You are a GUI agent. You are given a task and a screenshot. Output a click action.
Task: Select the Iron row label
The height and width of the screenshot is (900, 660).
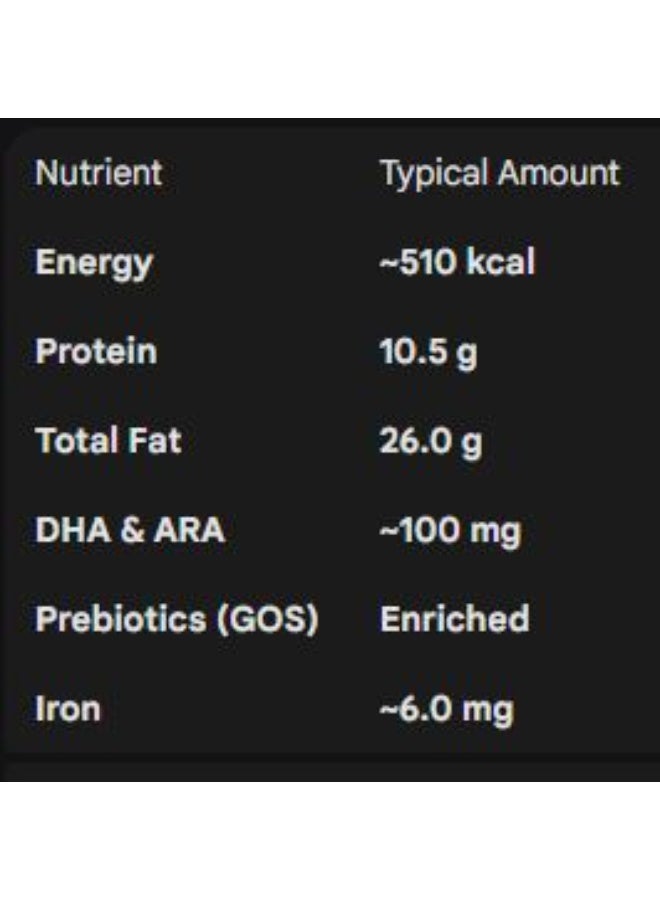(67, 709)
